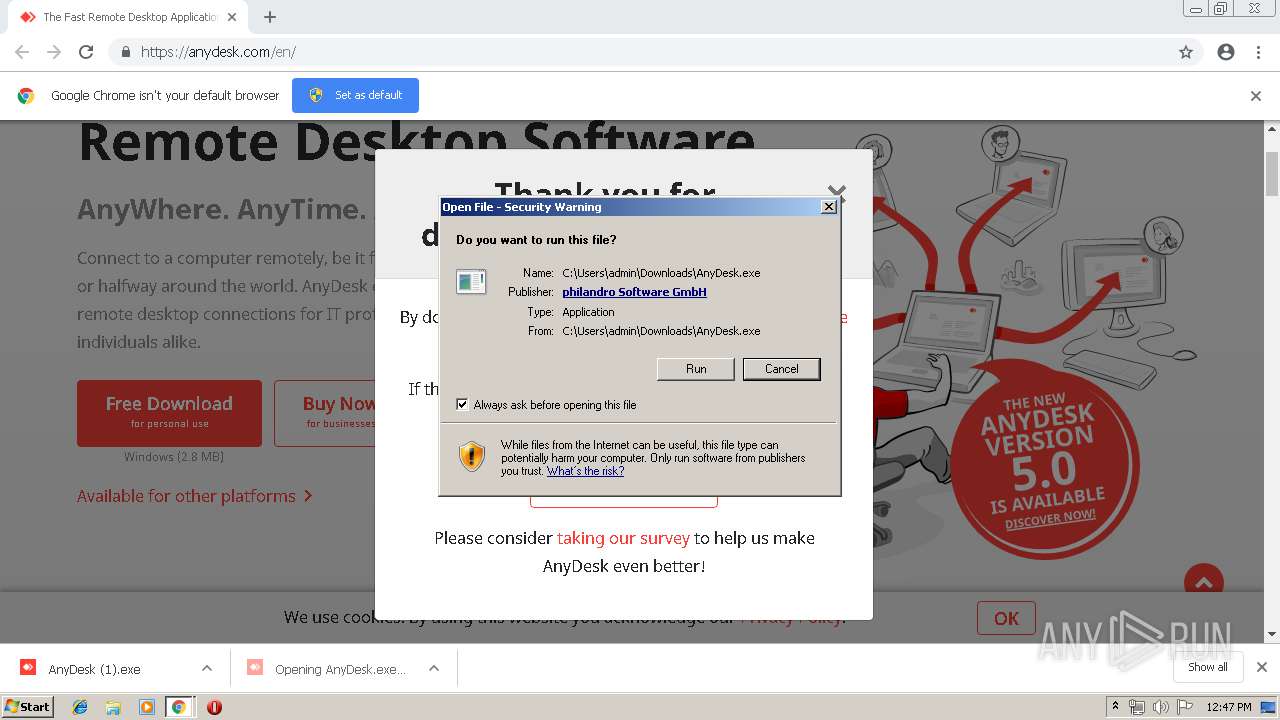Viewport: 1280px width, 720px height.
Task: Click Show all downloads
Action: (1207, 667)
